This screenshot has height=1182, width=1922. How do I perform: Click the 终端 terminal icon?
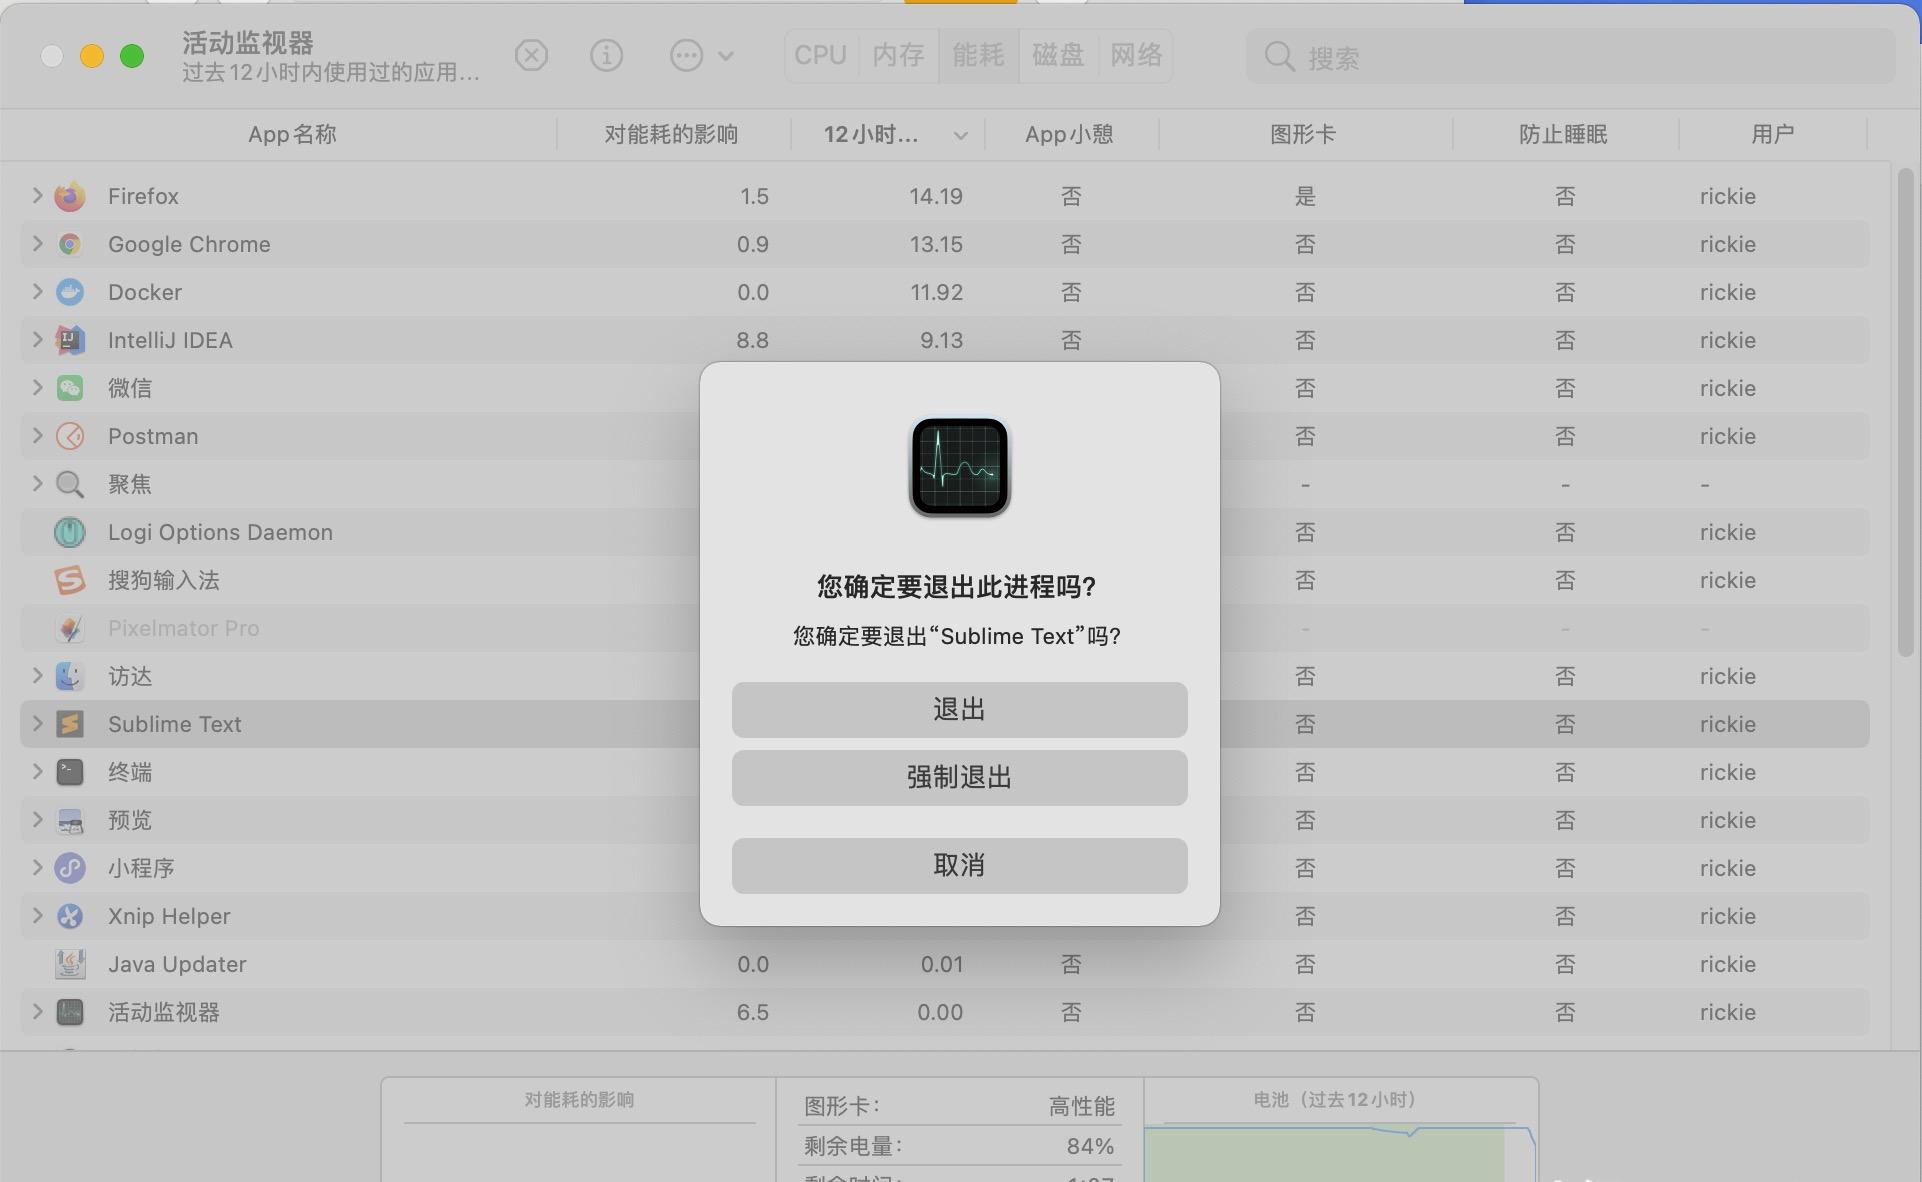click(x=70, y=772)
